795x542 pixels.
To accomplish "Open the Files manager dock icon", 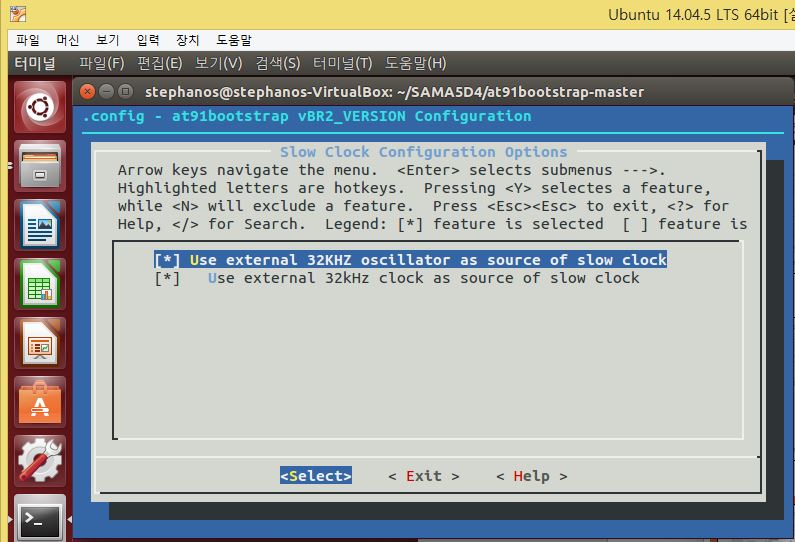I will (40, 166).
